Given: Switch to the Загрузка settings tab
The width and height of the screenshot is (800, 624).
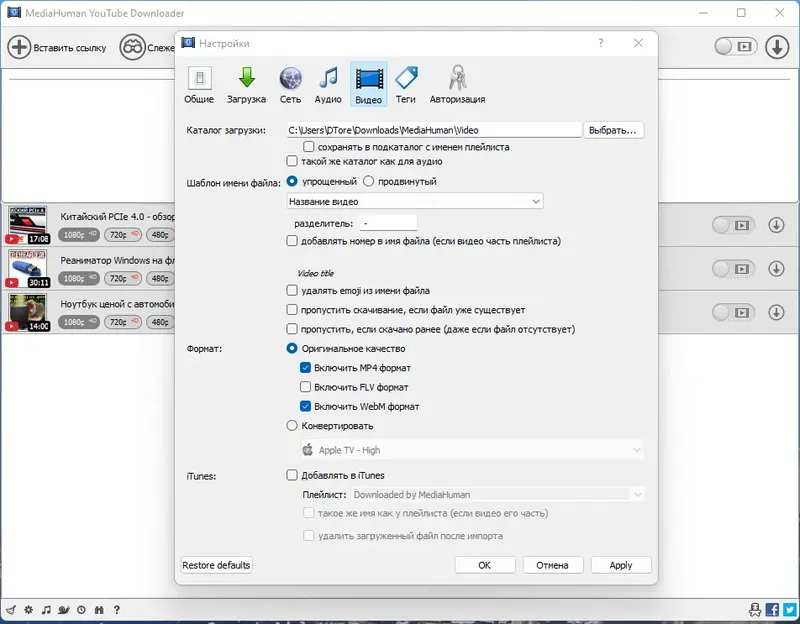Looking at the screenshot, I should click(246, 85).
